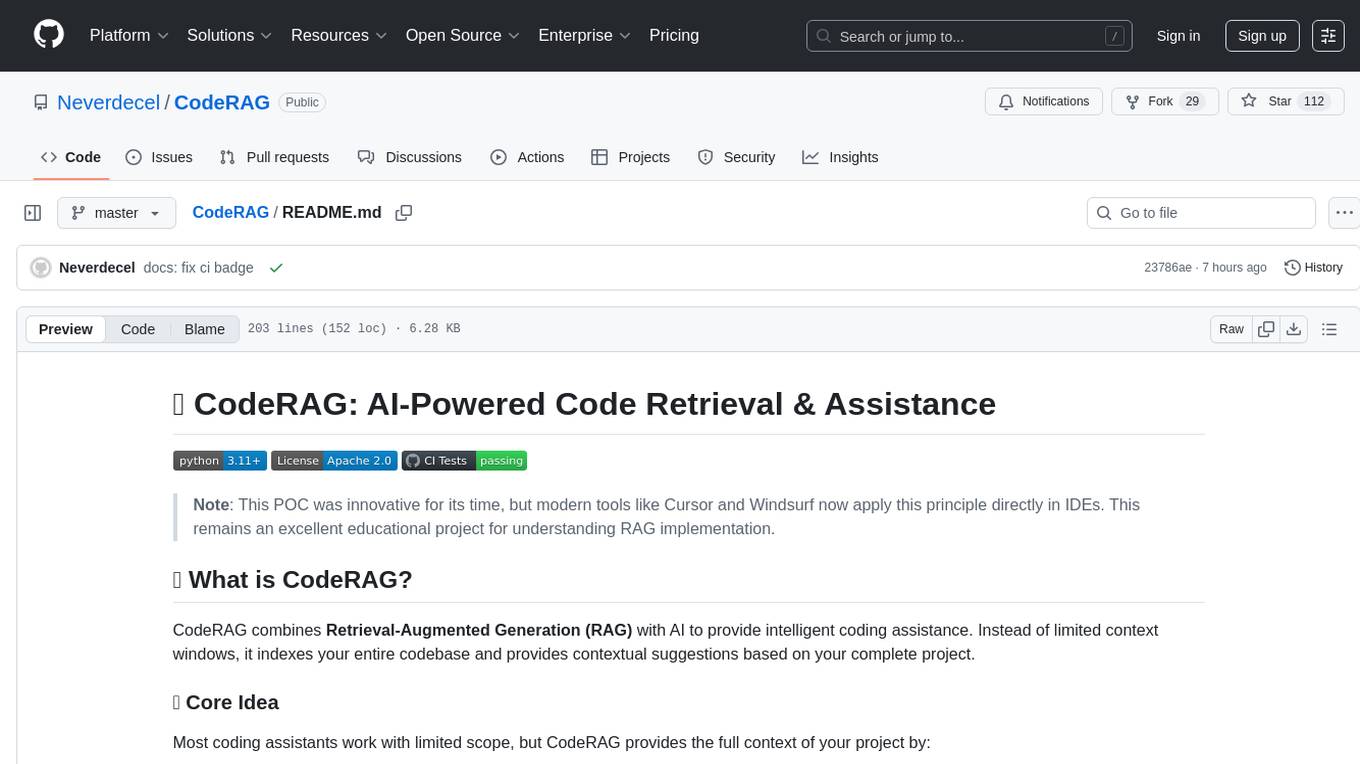The height and width of the screenshot is (764, 1360).
Task: Switch to the Projects tab
Action: tap(630, 157)
